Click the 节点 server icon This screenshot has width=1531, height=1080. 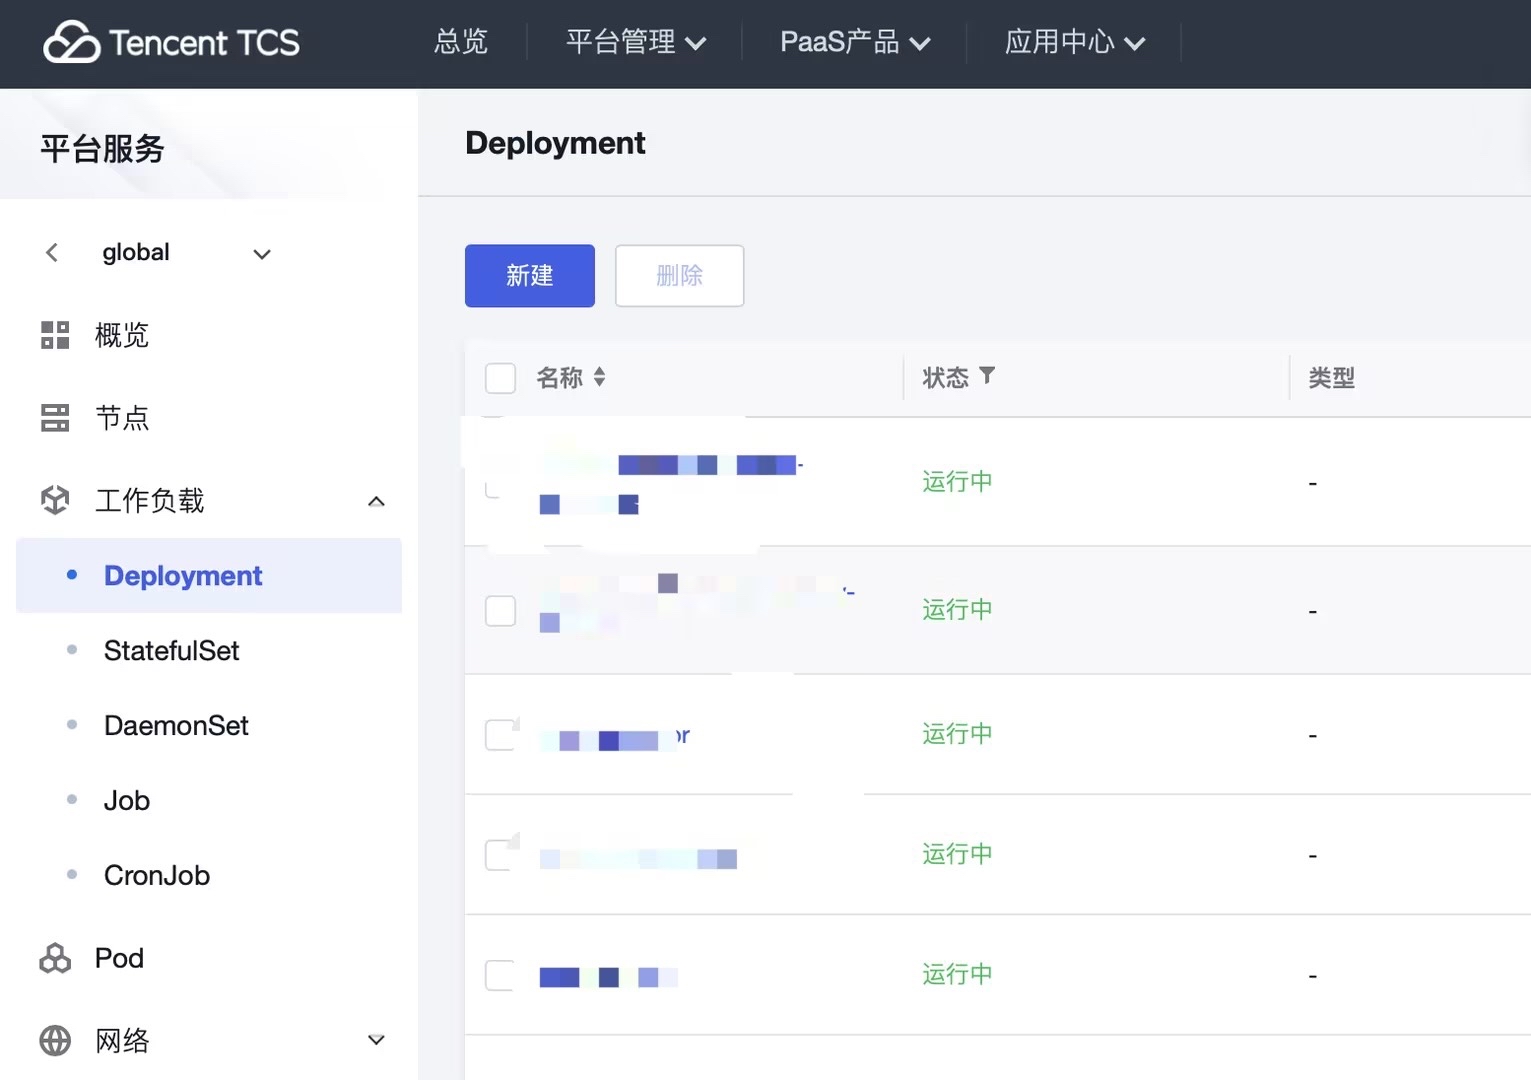click(55, 418)
